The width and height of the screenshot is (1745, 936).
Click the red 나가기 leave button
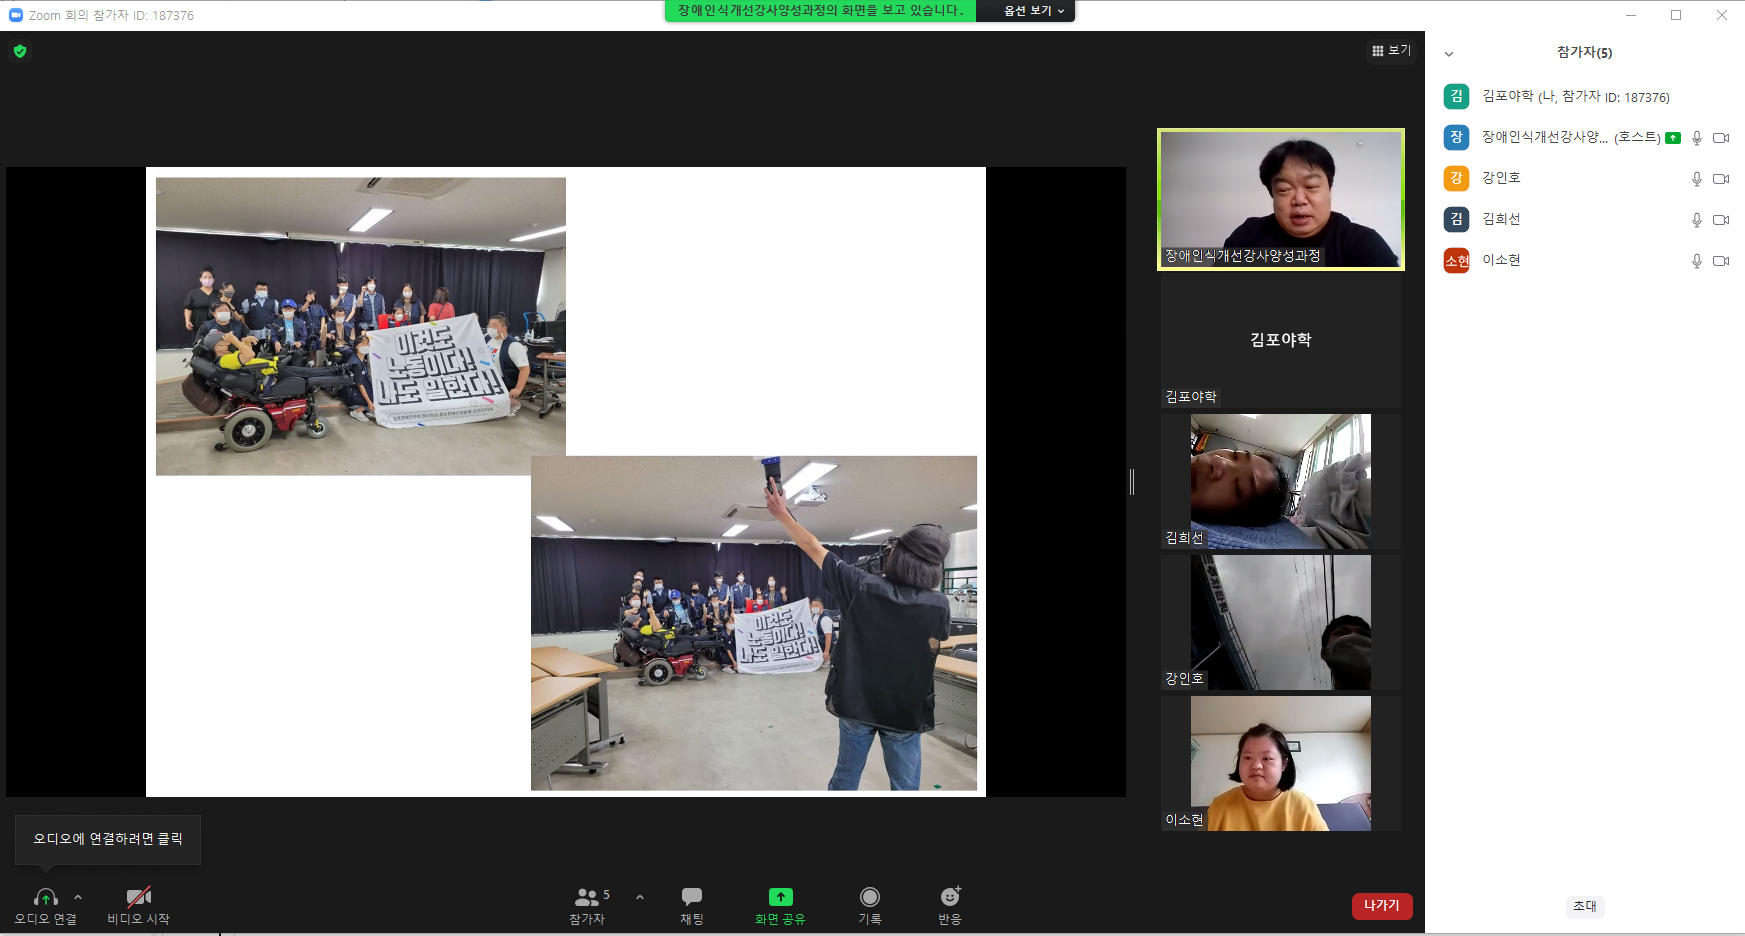tap(1382, 905)
